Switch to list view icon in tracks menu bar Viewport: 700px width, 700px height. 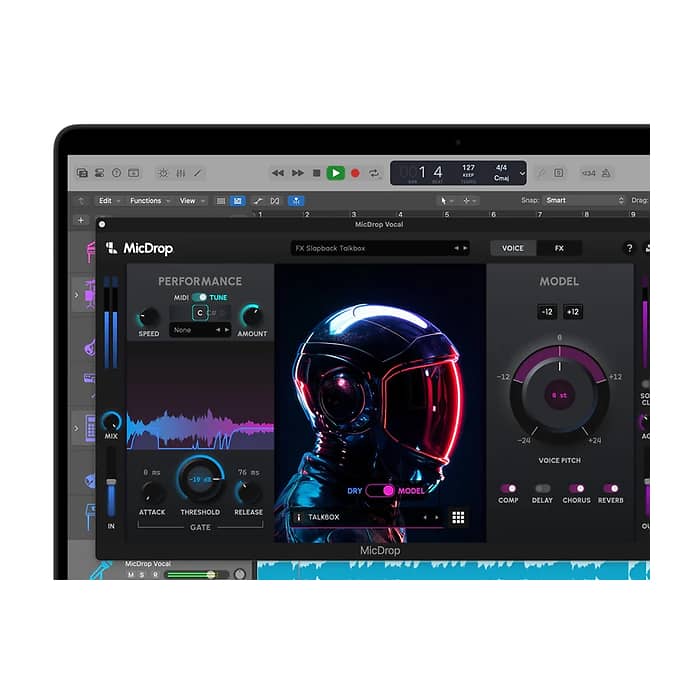point(221,201)
